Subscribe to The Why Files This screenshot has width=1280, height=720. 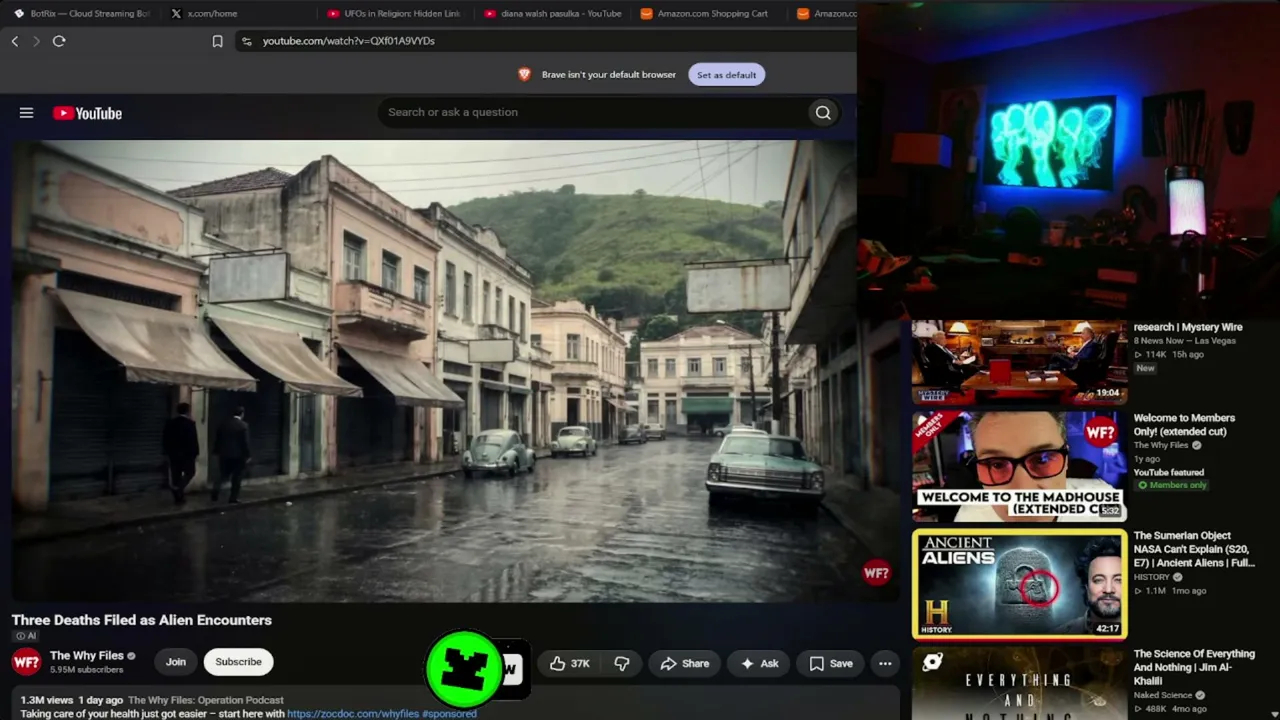click(x=238, y=662)
